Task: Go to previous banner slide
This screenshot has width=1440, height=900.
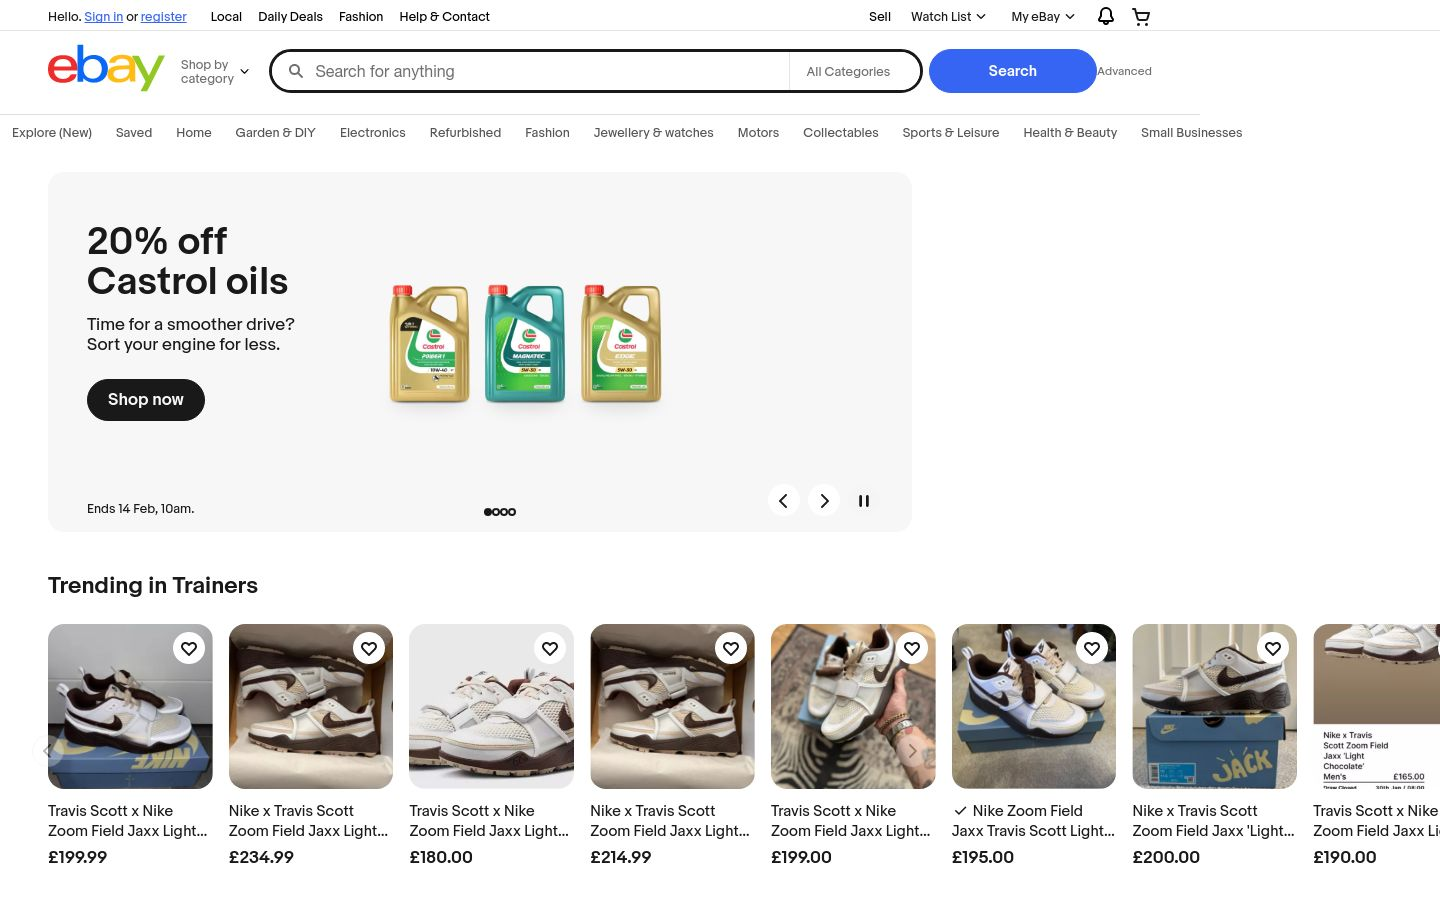Action: [784, 501]
